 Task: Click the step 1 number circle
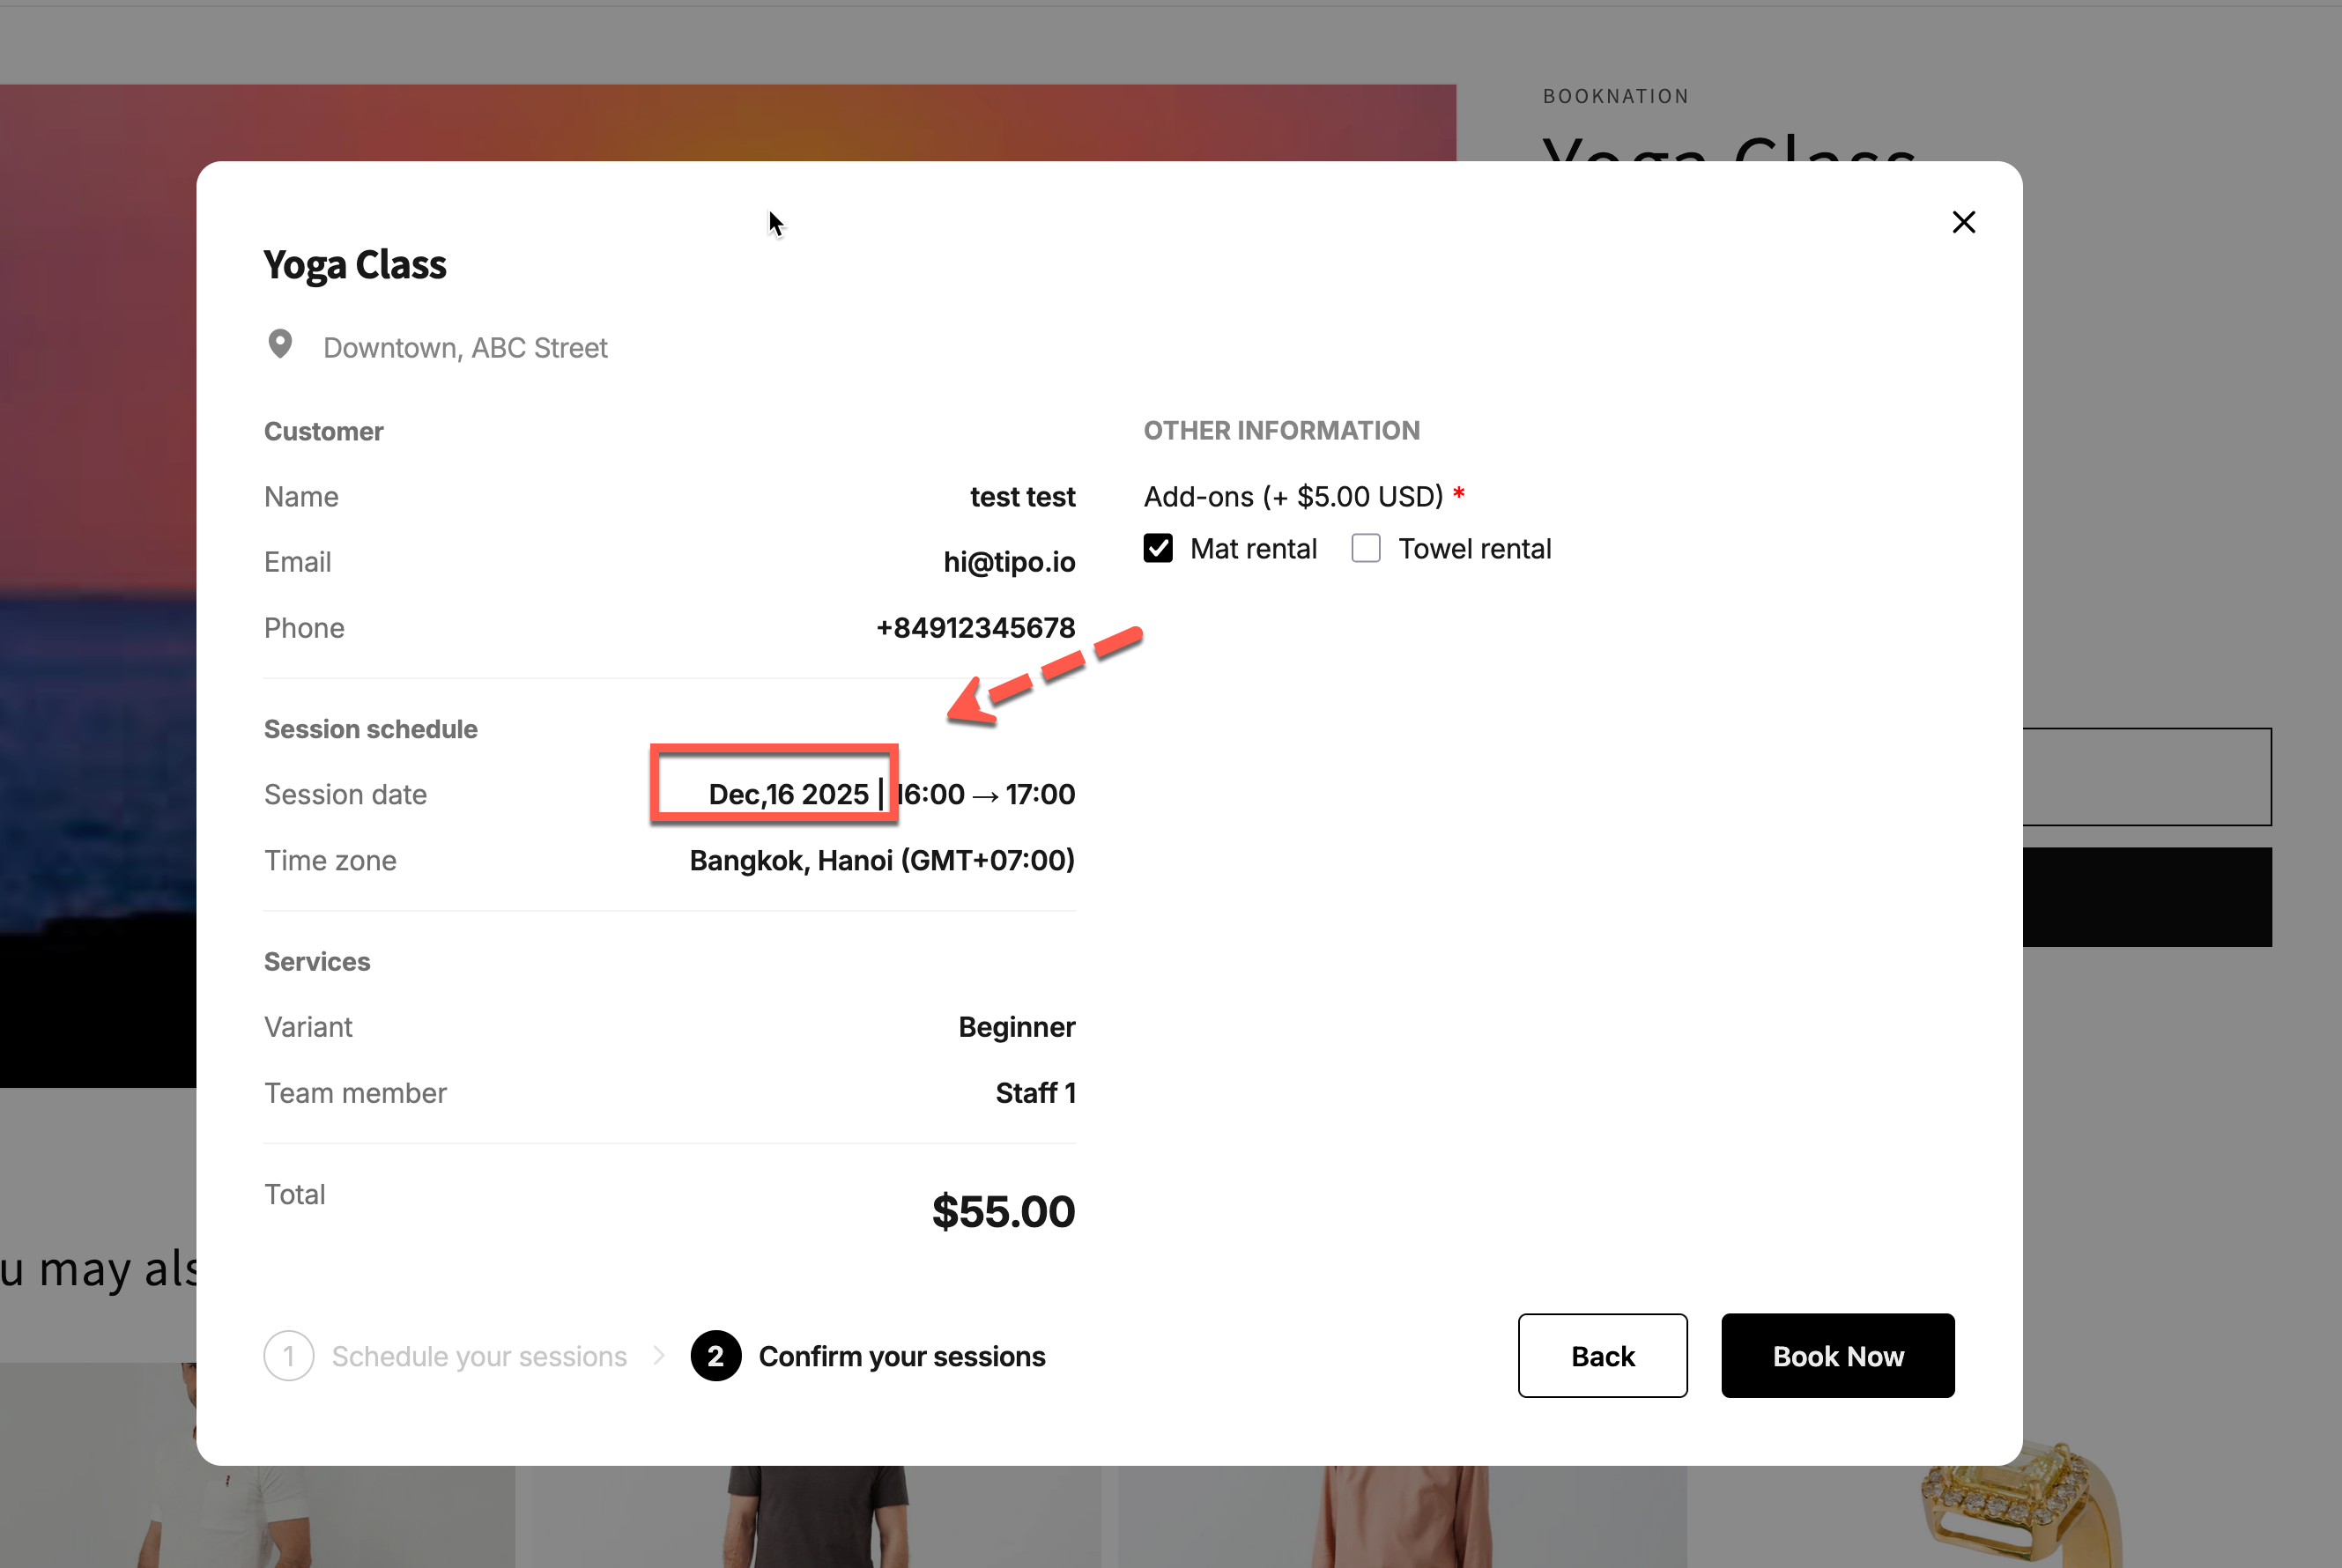[289, 1356]
